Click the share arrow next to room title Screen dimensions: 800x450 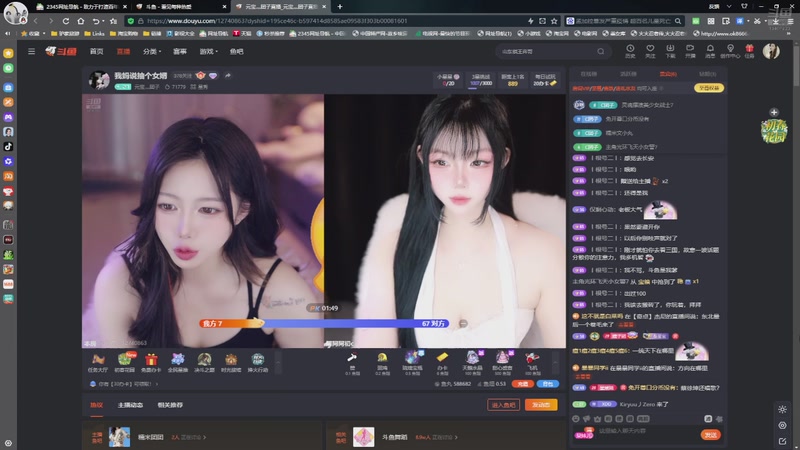click(x=228, y=76)
